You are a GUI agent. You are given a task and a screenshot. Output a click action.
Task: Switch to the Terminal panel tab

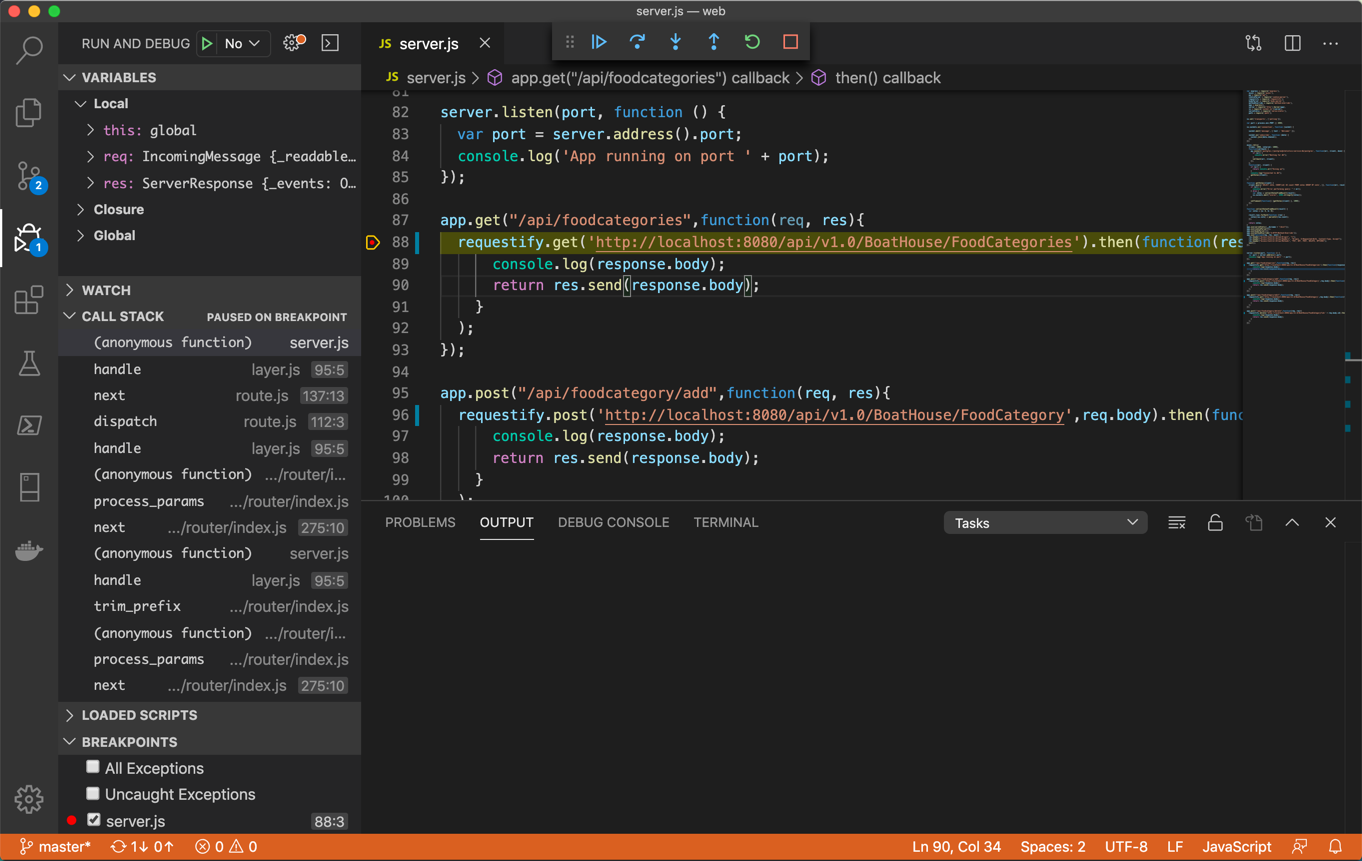coord(725,523)
